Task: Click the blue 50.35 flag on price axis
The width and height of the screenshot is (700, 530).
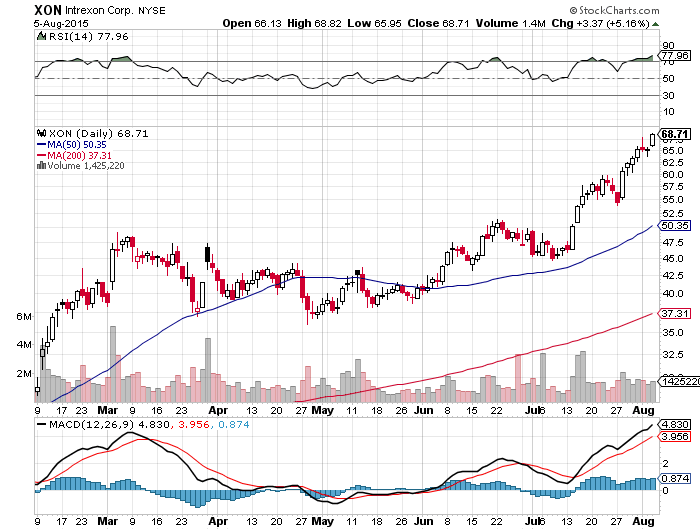Action: [x=675, y=225]
